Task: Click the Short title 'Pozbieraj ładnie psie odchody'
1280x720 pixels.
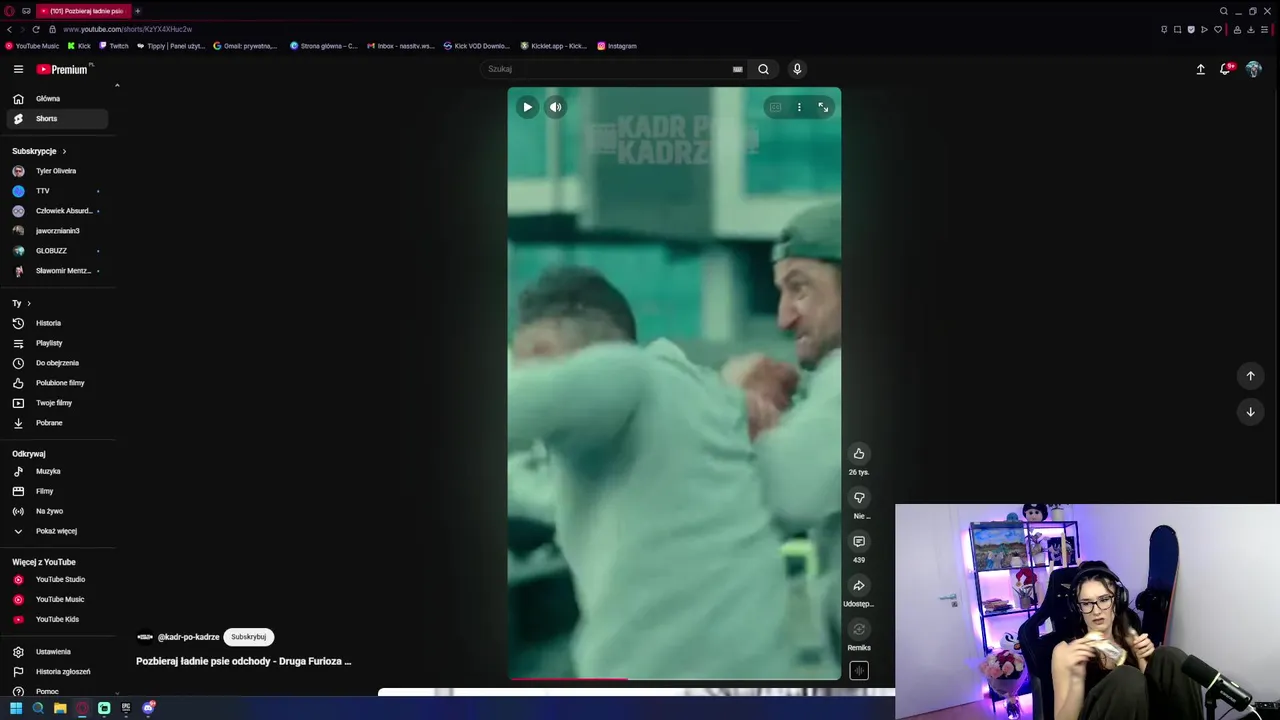Action: 243,661
